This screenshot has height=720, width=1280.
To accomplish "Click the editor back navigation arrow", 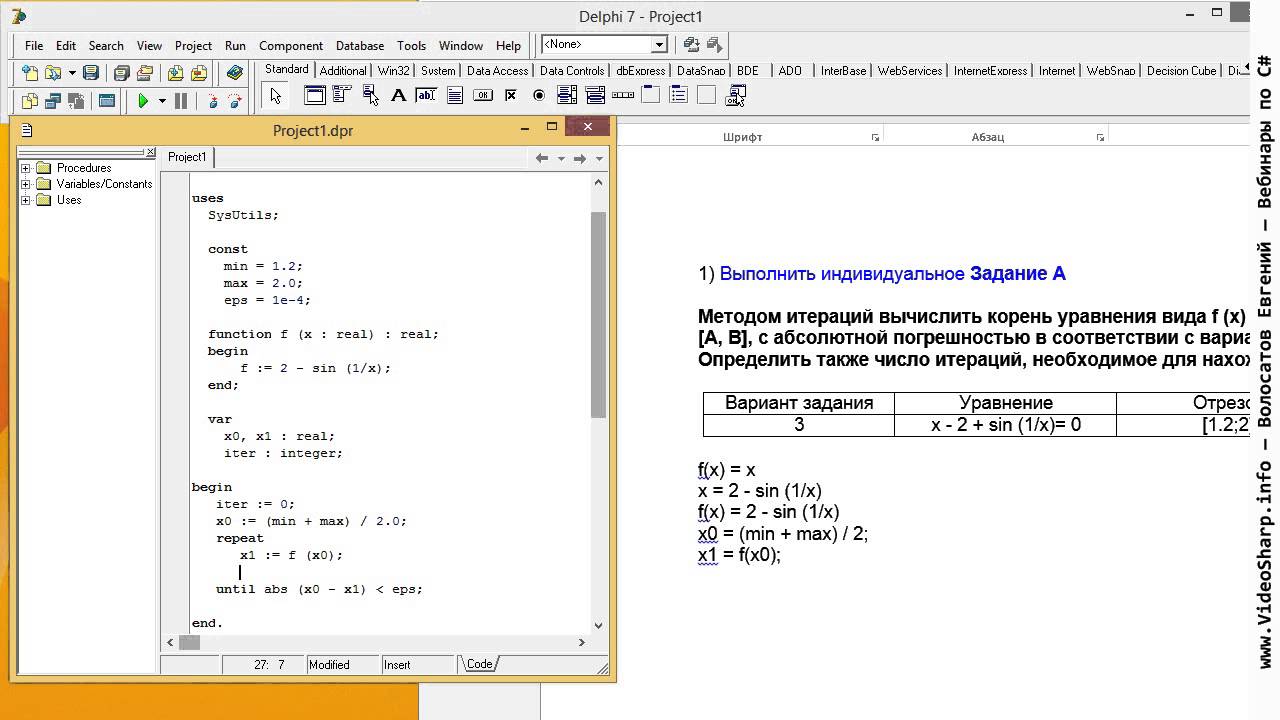I will click(x=542, y=158).
